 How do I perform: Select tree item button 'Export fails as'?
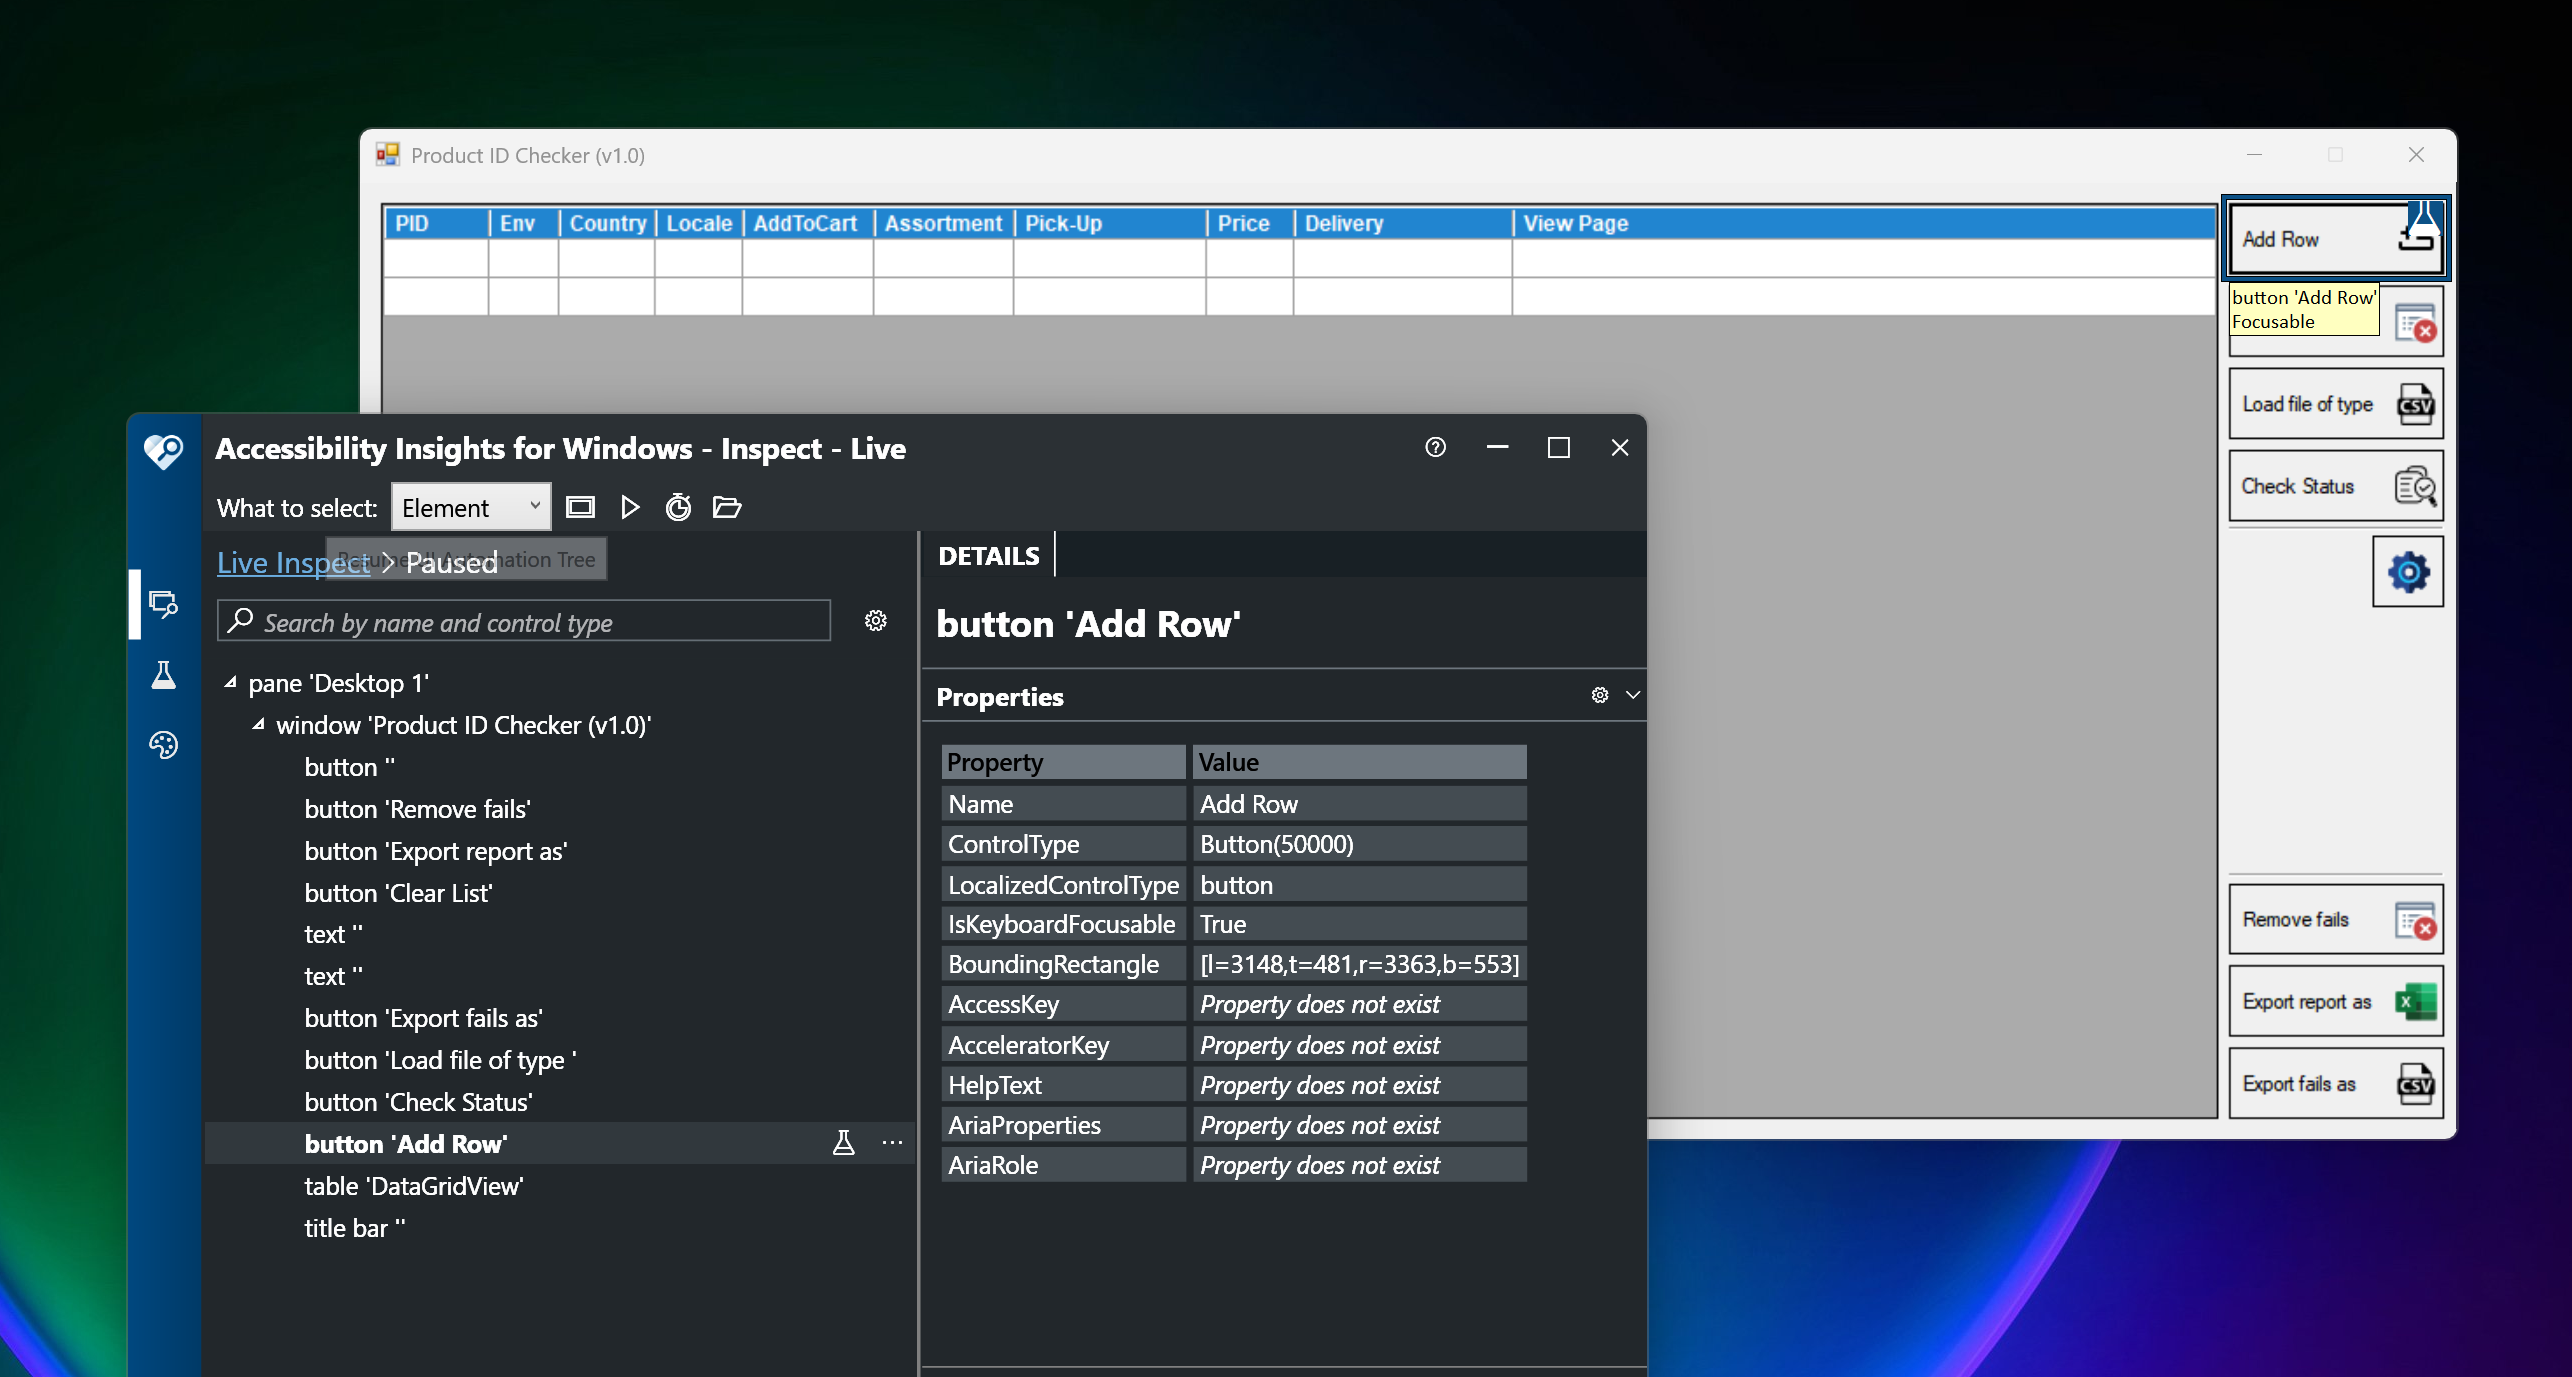[423, 1018]
